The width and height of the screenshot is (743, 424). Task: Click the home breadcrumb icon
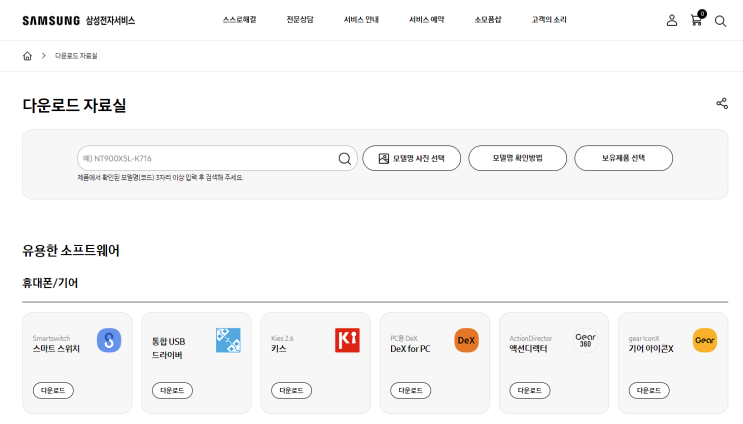click(x=28, y=56)
